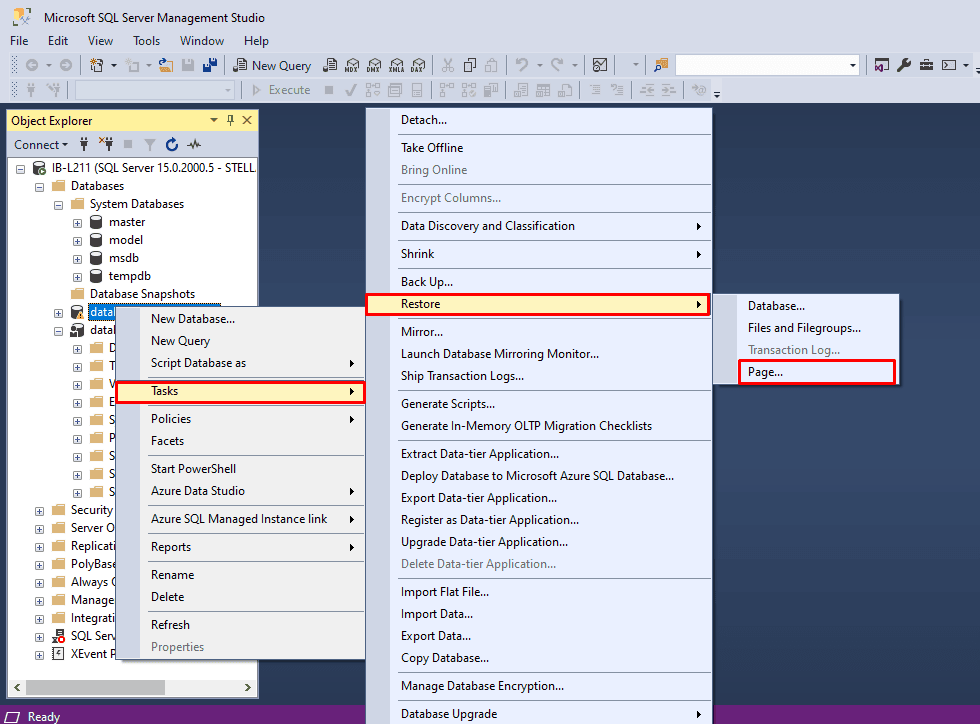The width and height of the screenshot is (980, 724).
Task: Click the Find in Files icon
Action: [x=661, y=65]
